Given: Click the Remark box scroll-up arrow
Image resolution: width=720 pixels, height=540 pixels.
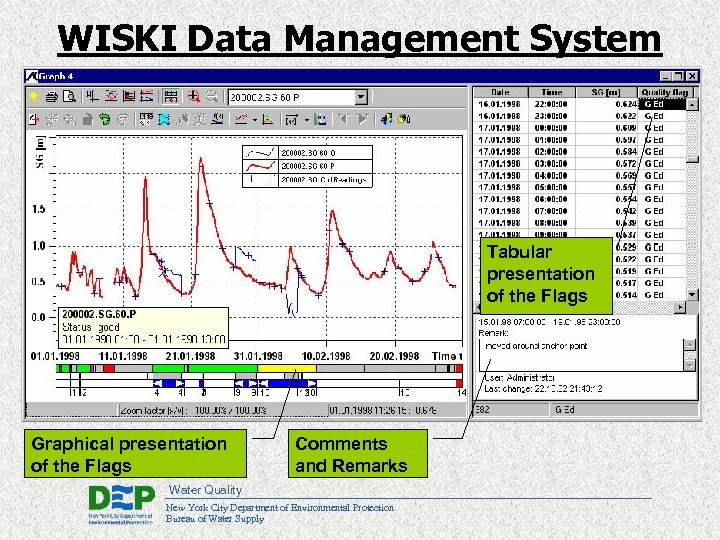Looking at the screenshot, I should click(690, 345).
